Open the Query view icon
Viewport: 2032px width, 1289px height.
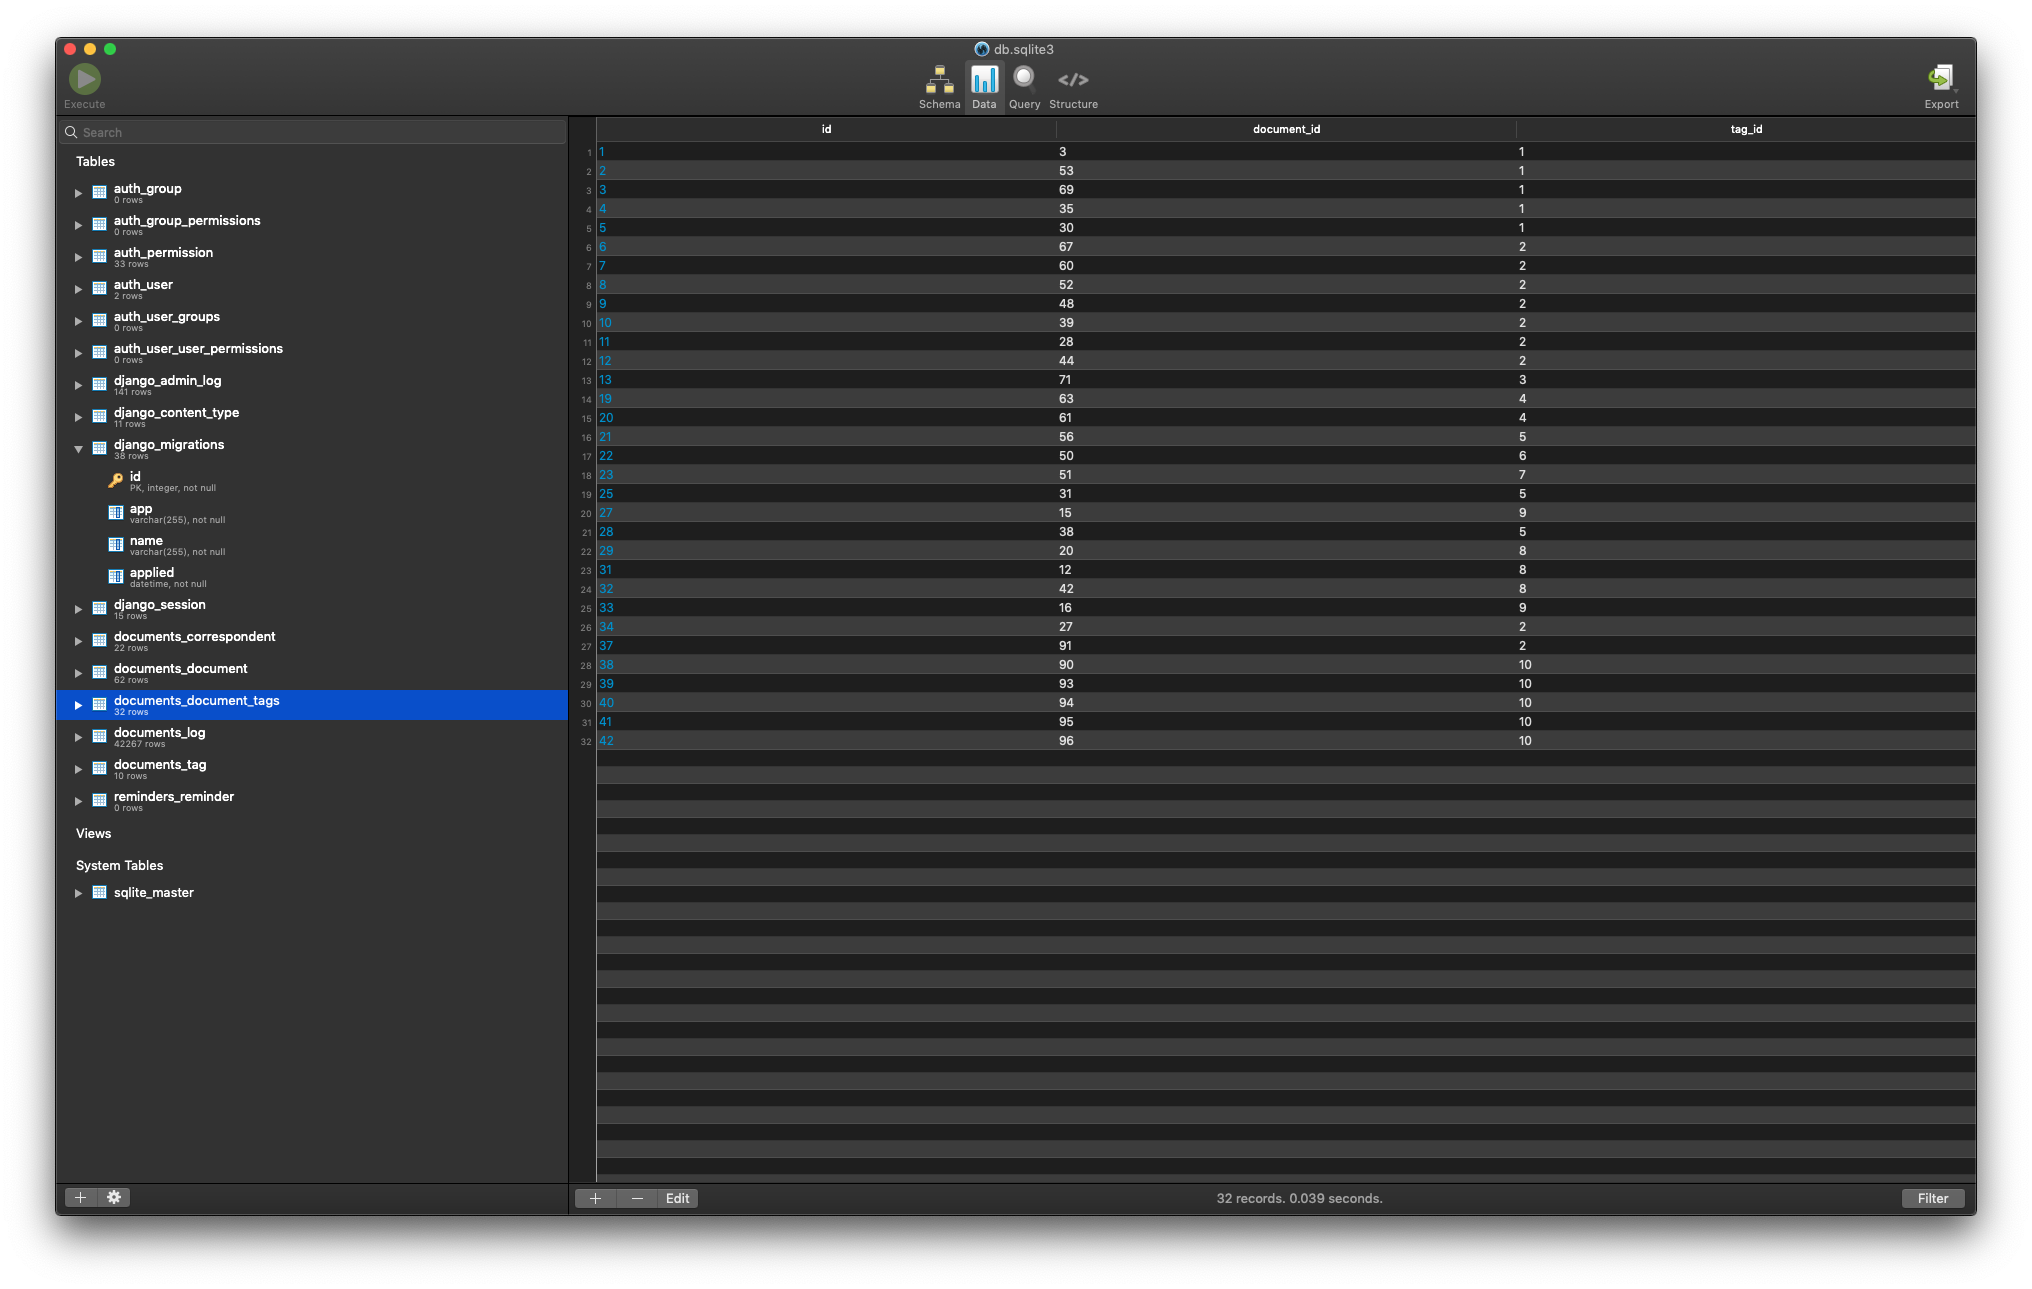click(x=1024, y=79)
